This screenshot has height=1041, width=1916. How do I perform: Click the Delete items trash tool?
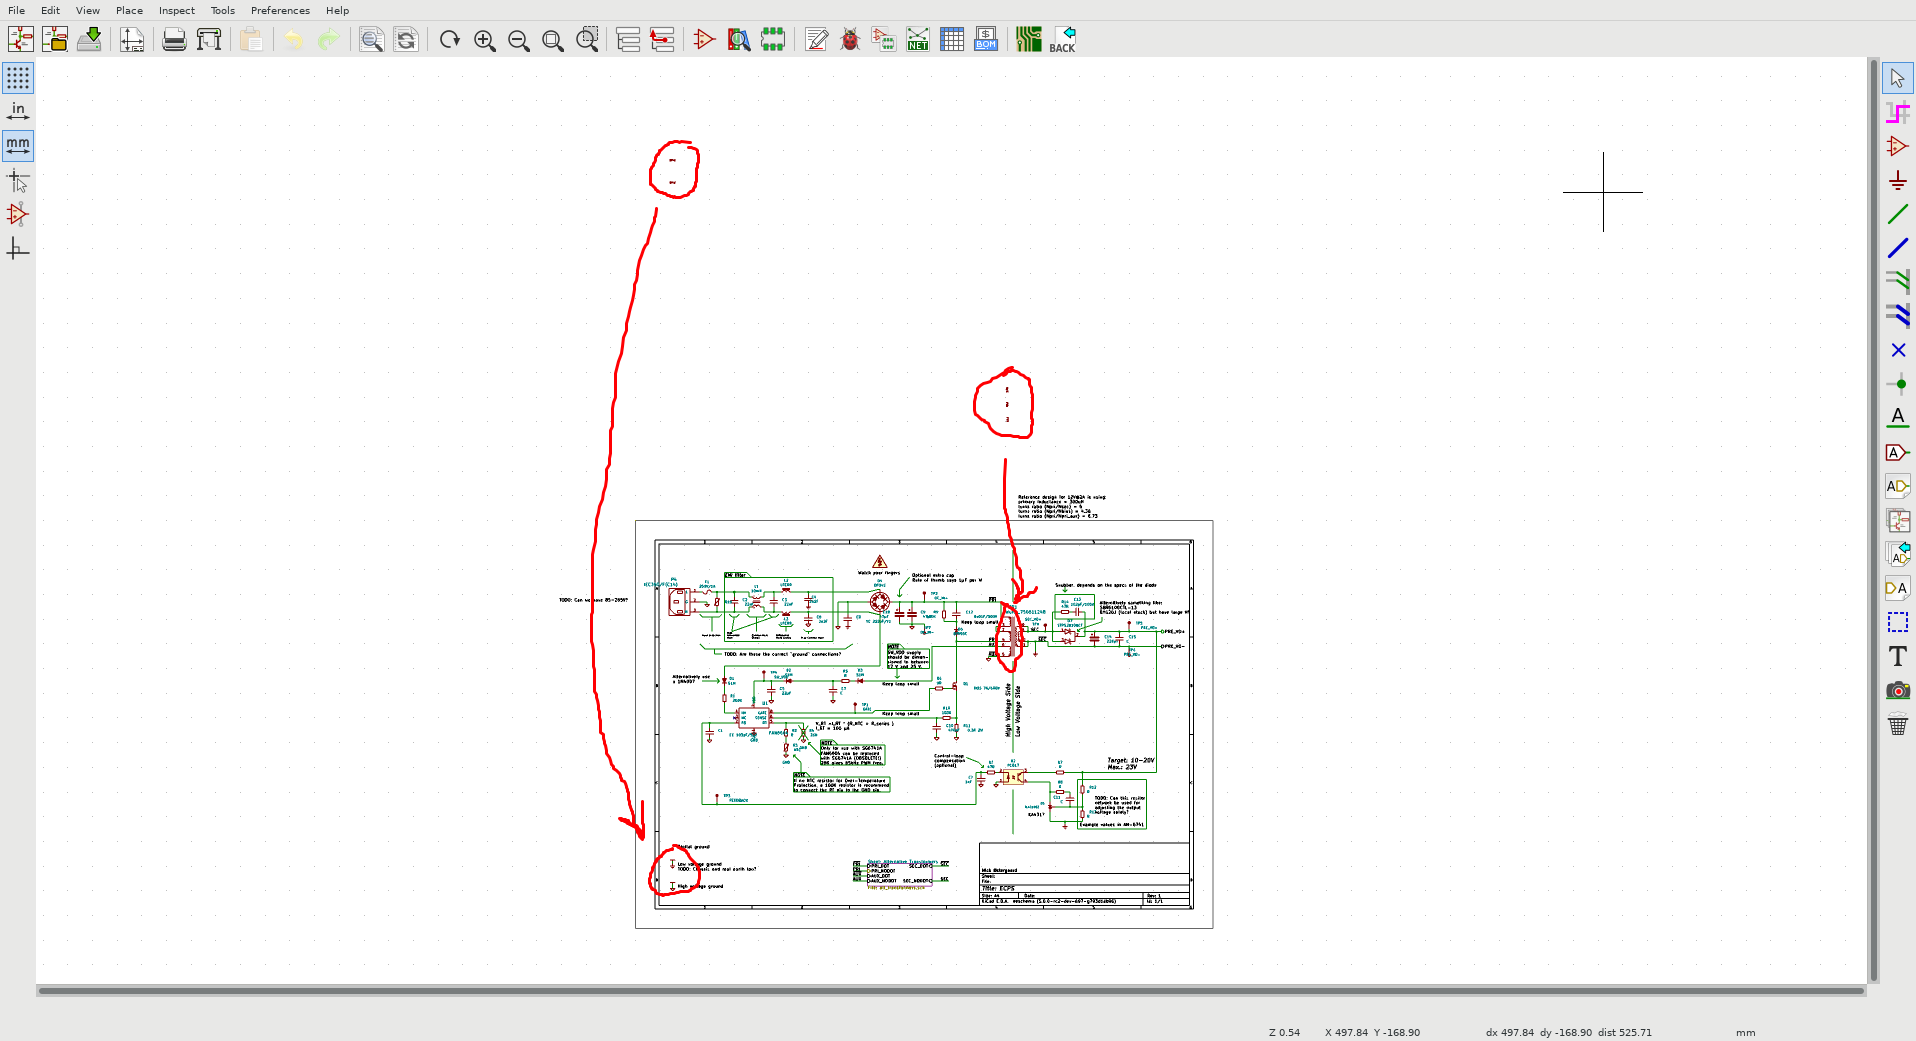(1897, 724)
